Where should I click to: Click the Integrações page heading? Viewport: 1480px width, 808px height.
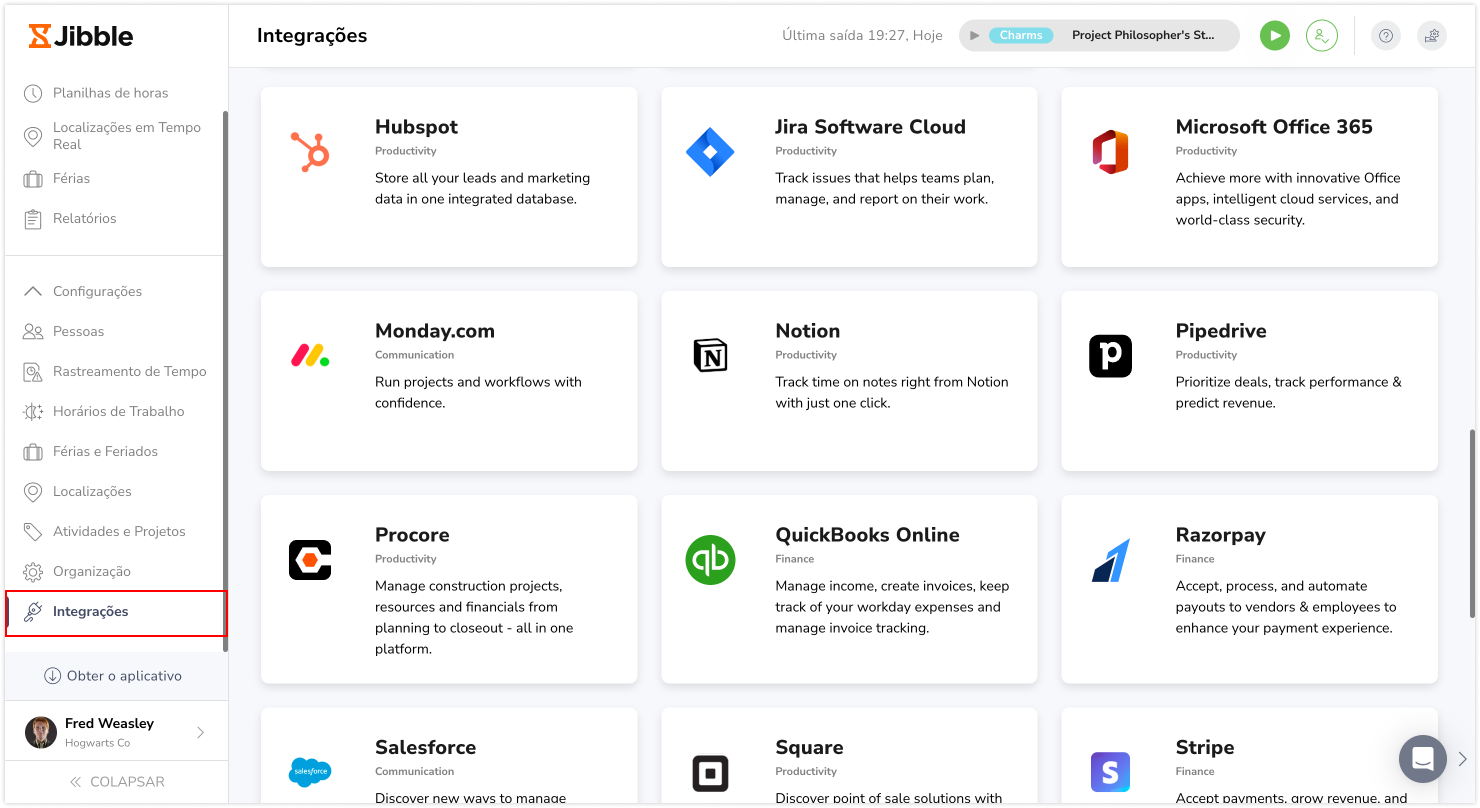pyautogui.click(x=312, y=36)
